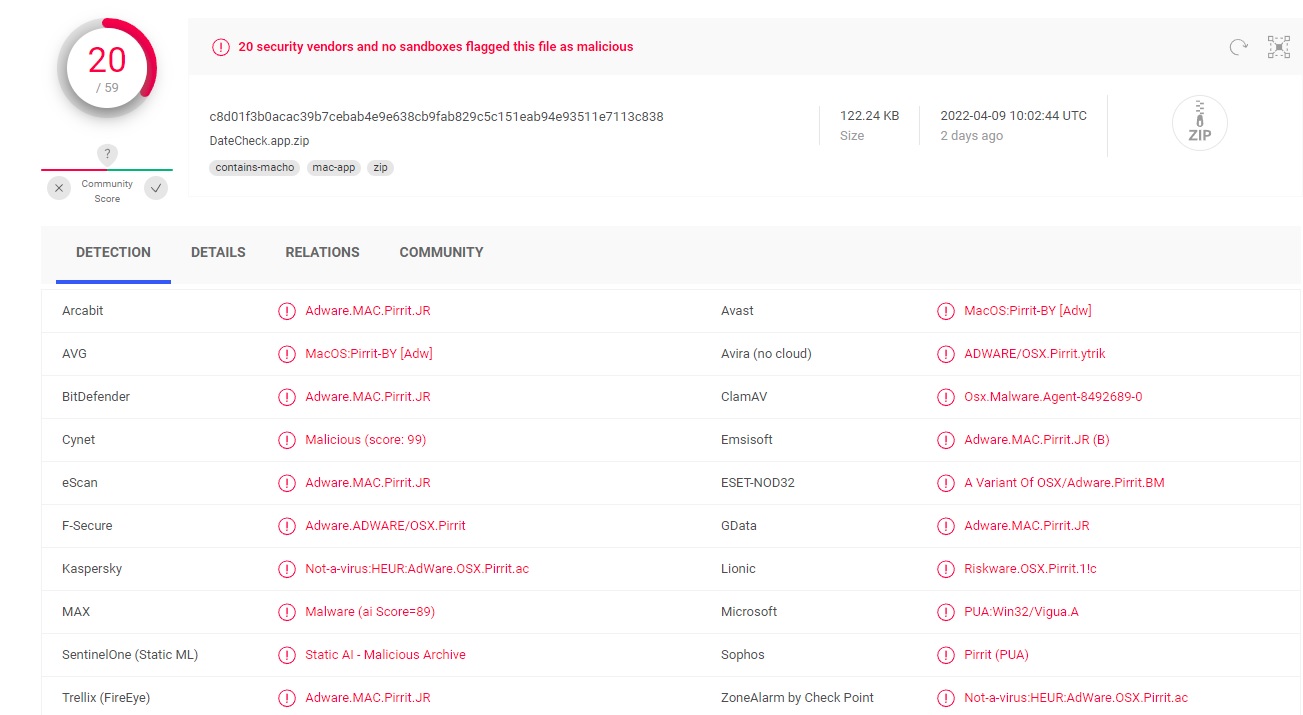Click the Arcabit vendor name

83,311
